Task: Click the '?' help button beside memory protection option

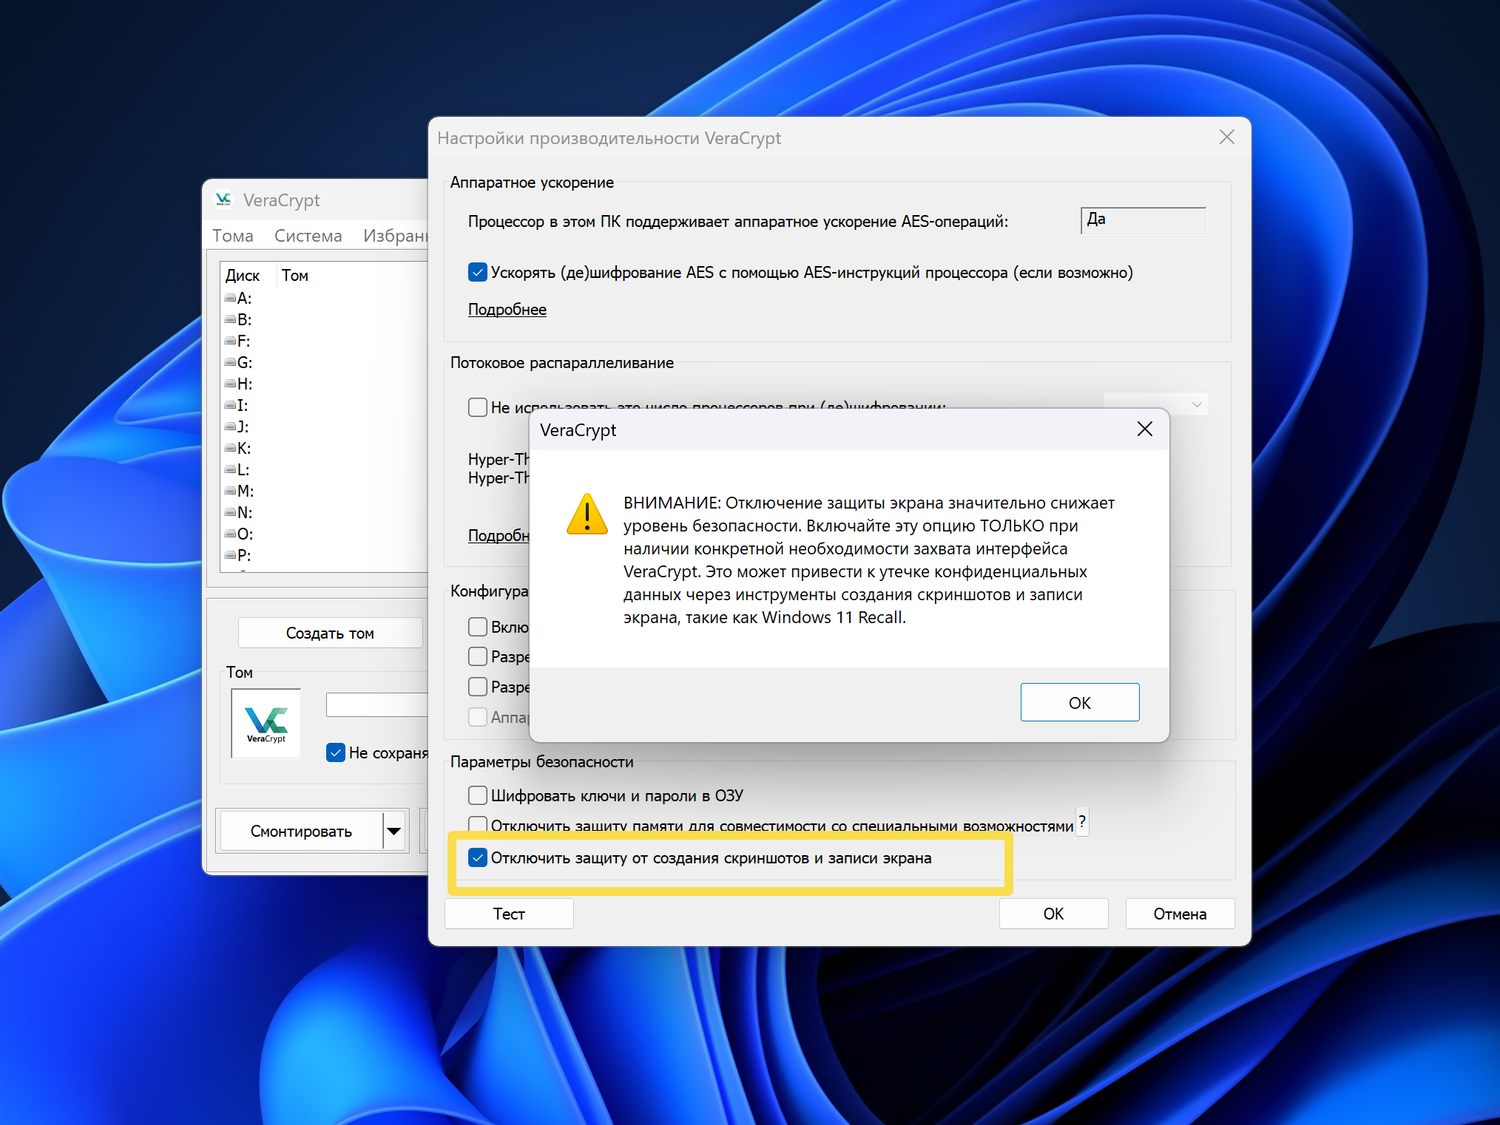Action: tap(1081, 822)
